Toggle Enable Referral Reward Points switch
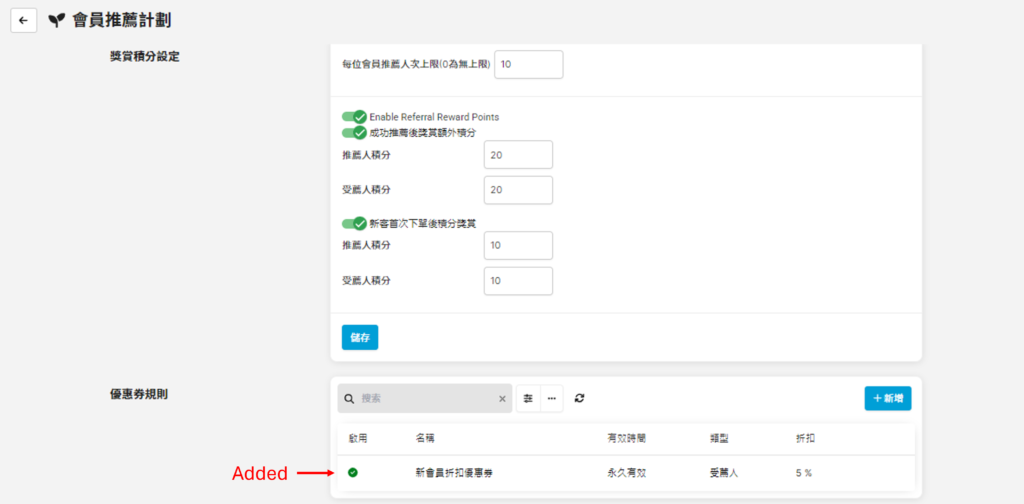Image resolution: width=1024 pixels, height=504 pixels. (x=354, y=117)
